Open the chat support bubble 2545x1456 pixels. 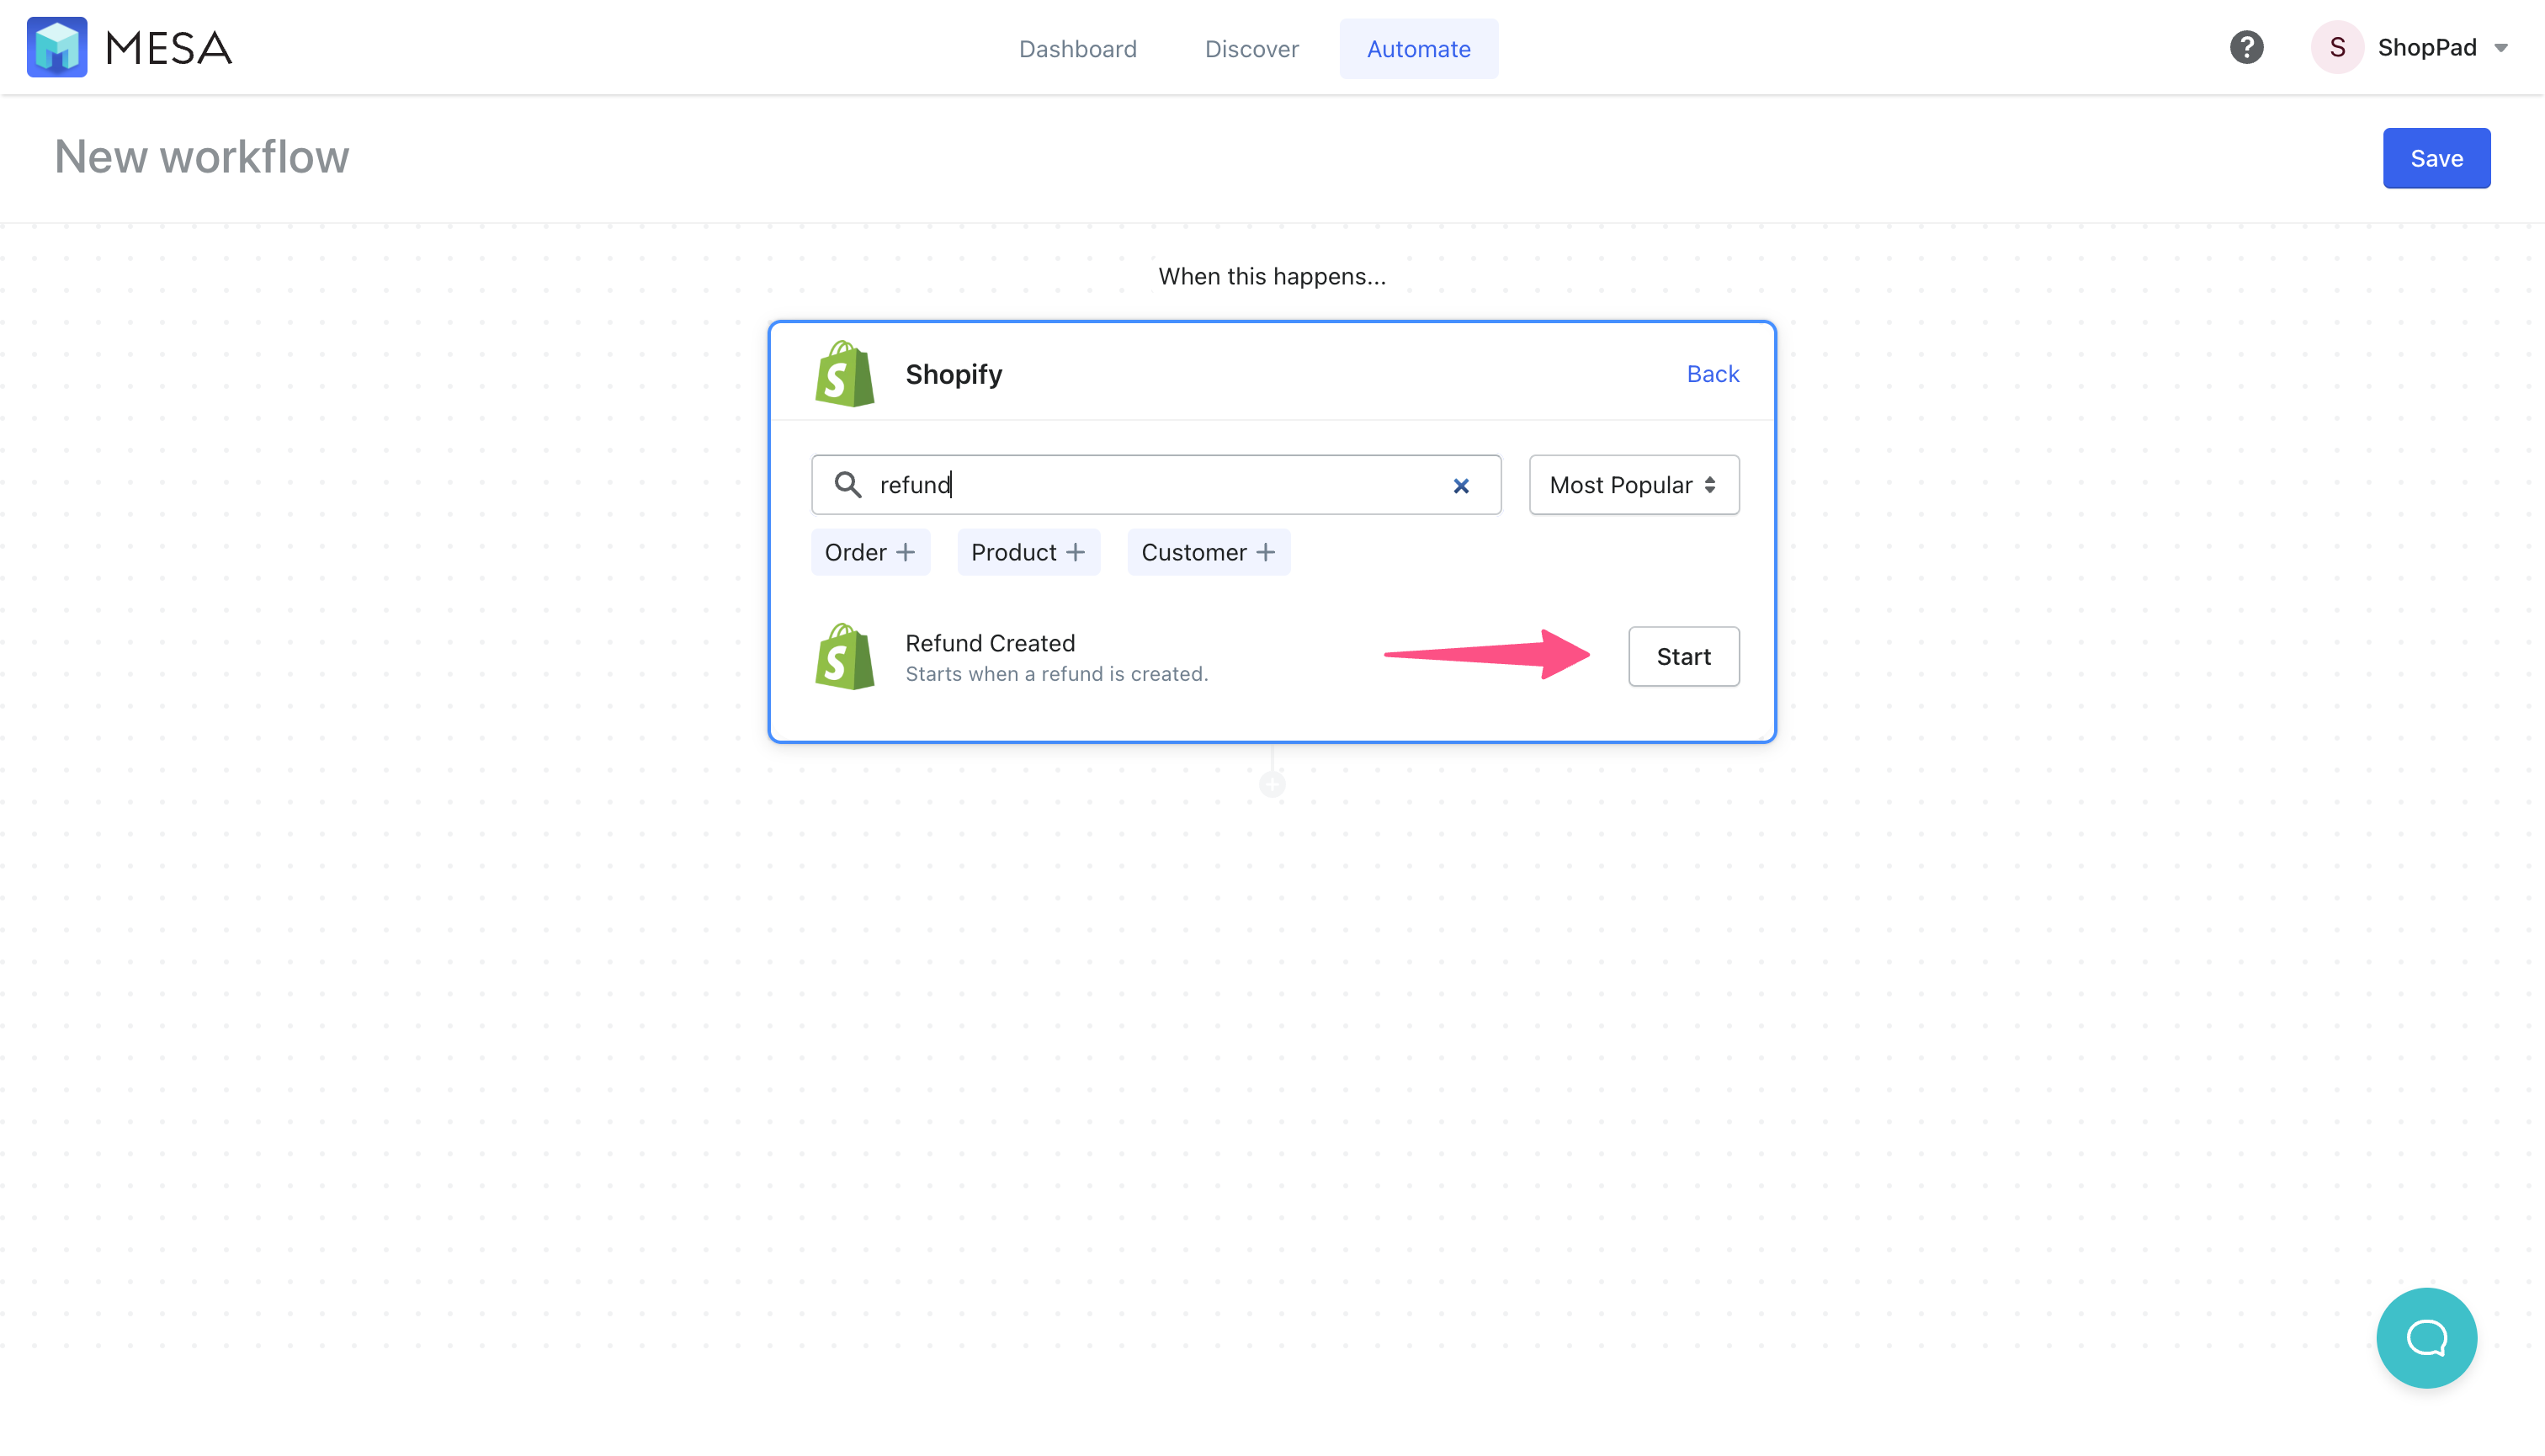point(2426,1337)
